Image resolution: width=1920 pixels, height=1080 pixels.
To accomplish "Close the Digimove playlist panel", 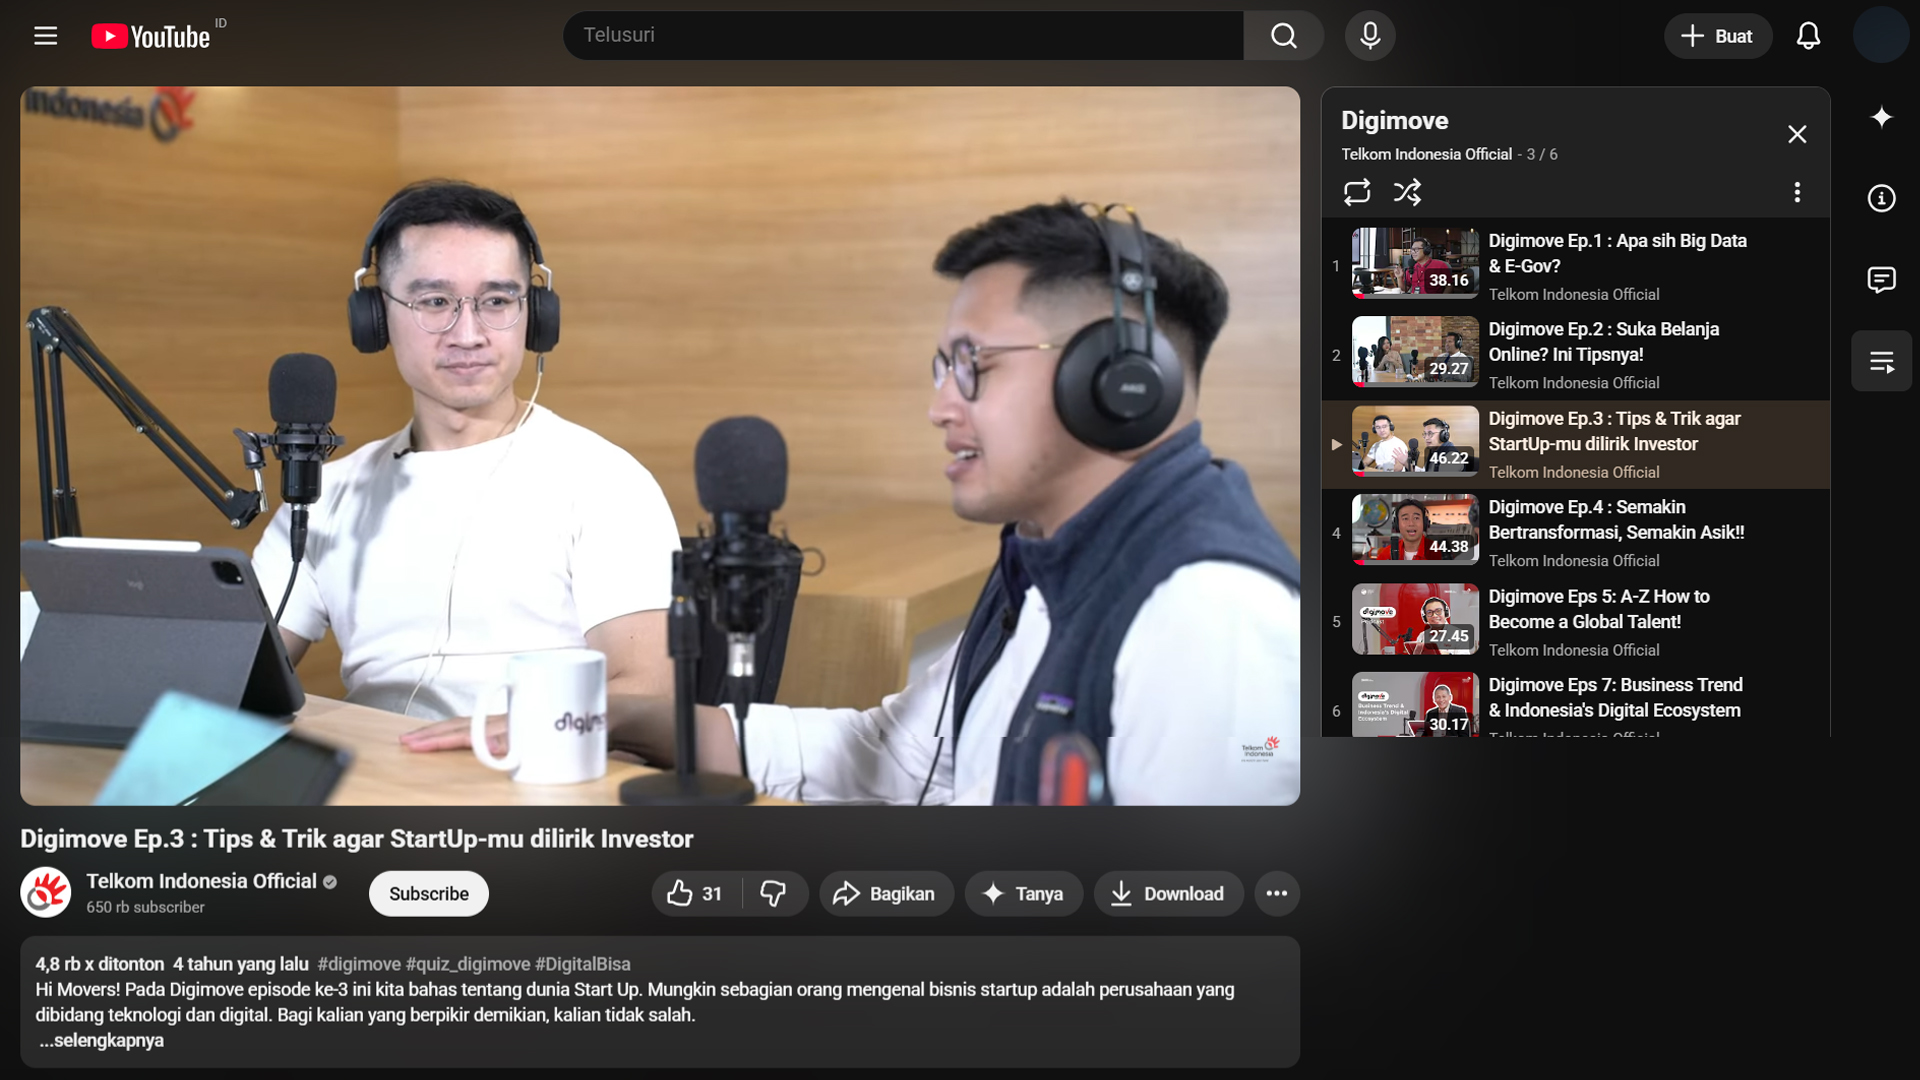I will coord(1797,134).
